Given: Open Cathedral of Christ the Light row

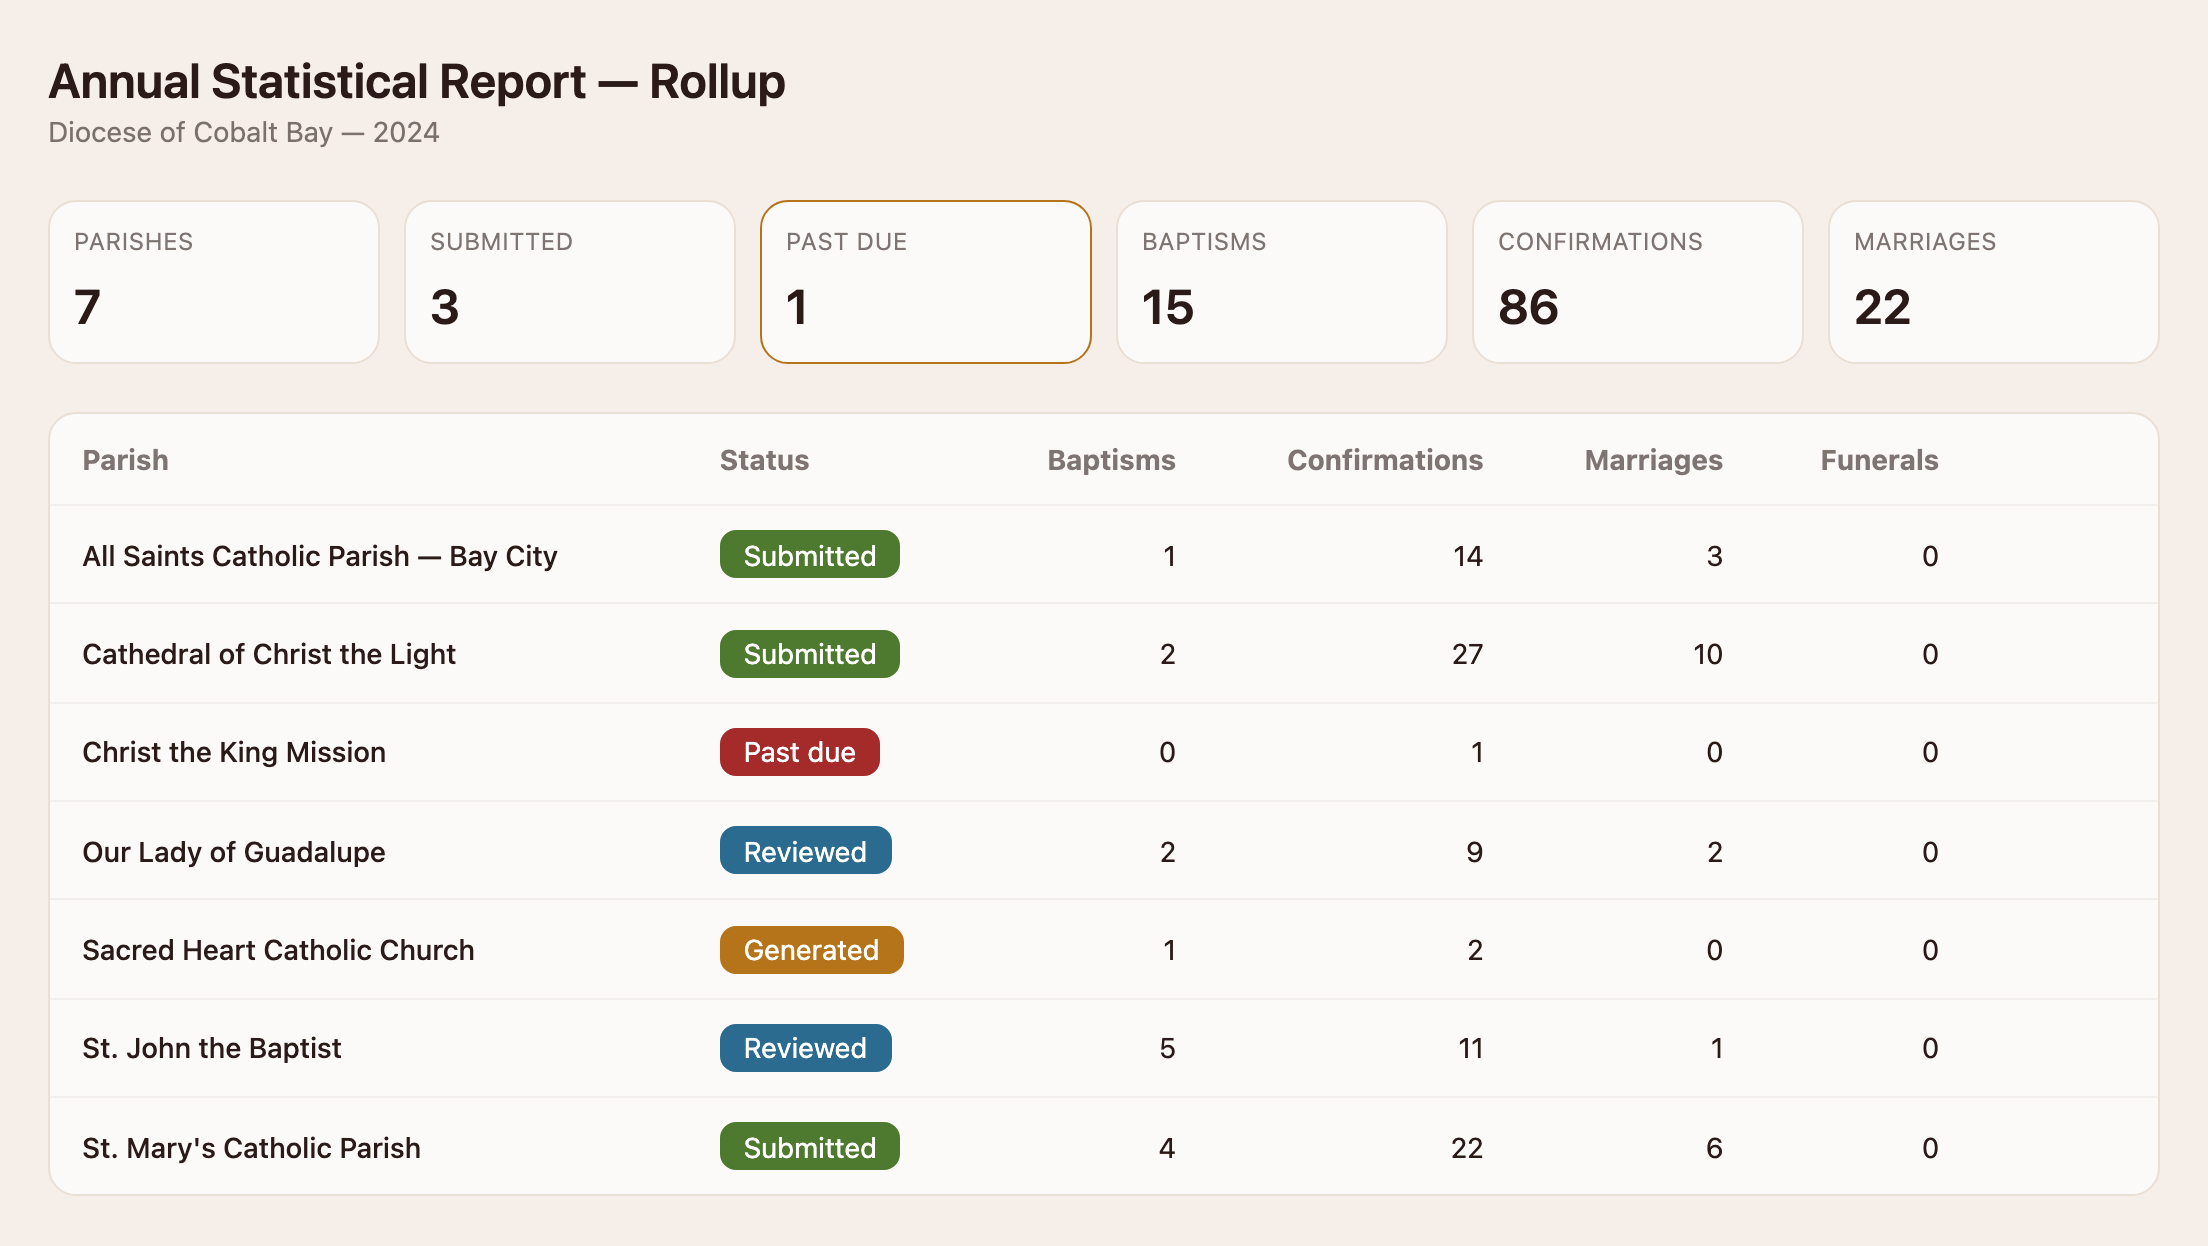Looking at the screenshot, I should (1104, 654).
